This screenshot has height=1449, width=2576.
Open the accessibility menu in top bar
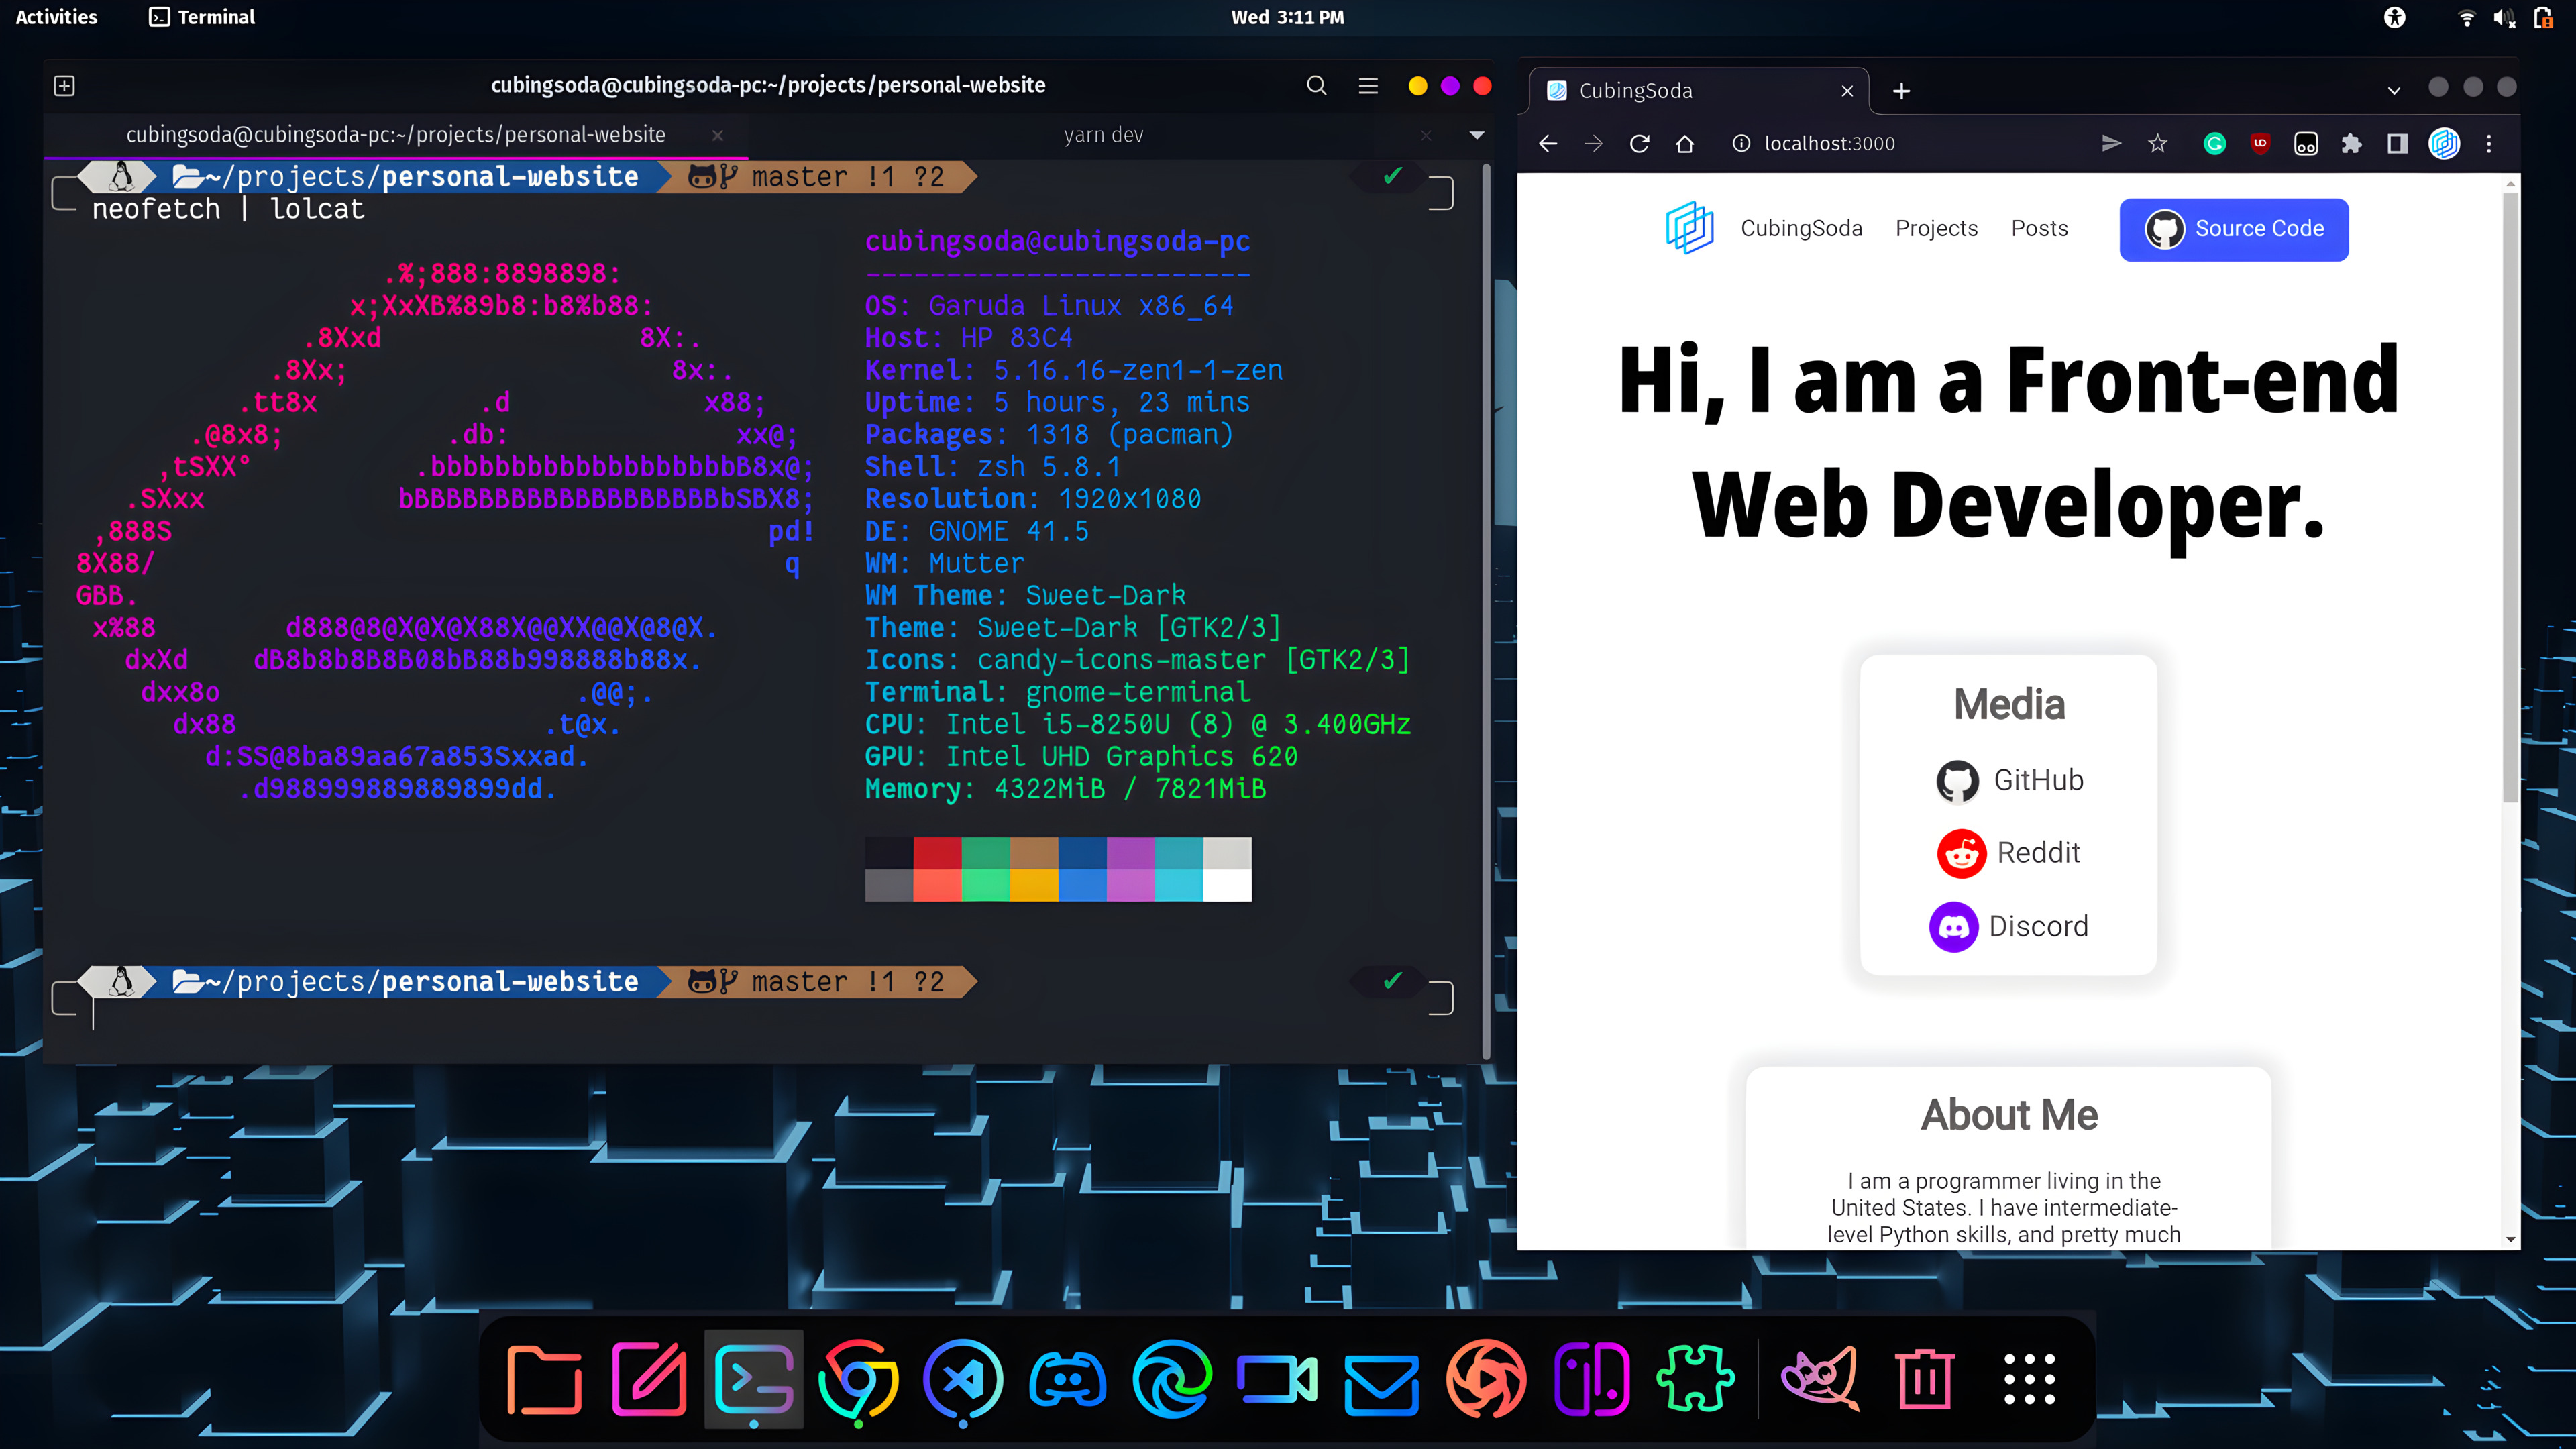[2394, 17]
